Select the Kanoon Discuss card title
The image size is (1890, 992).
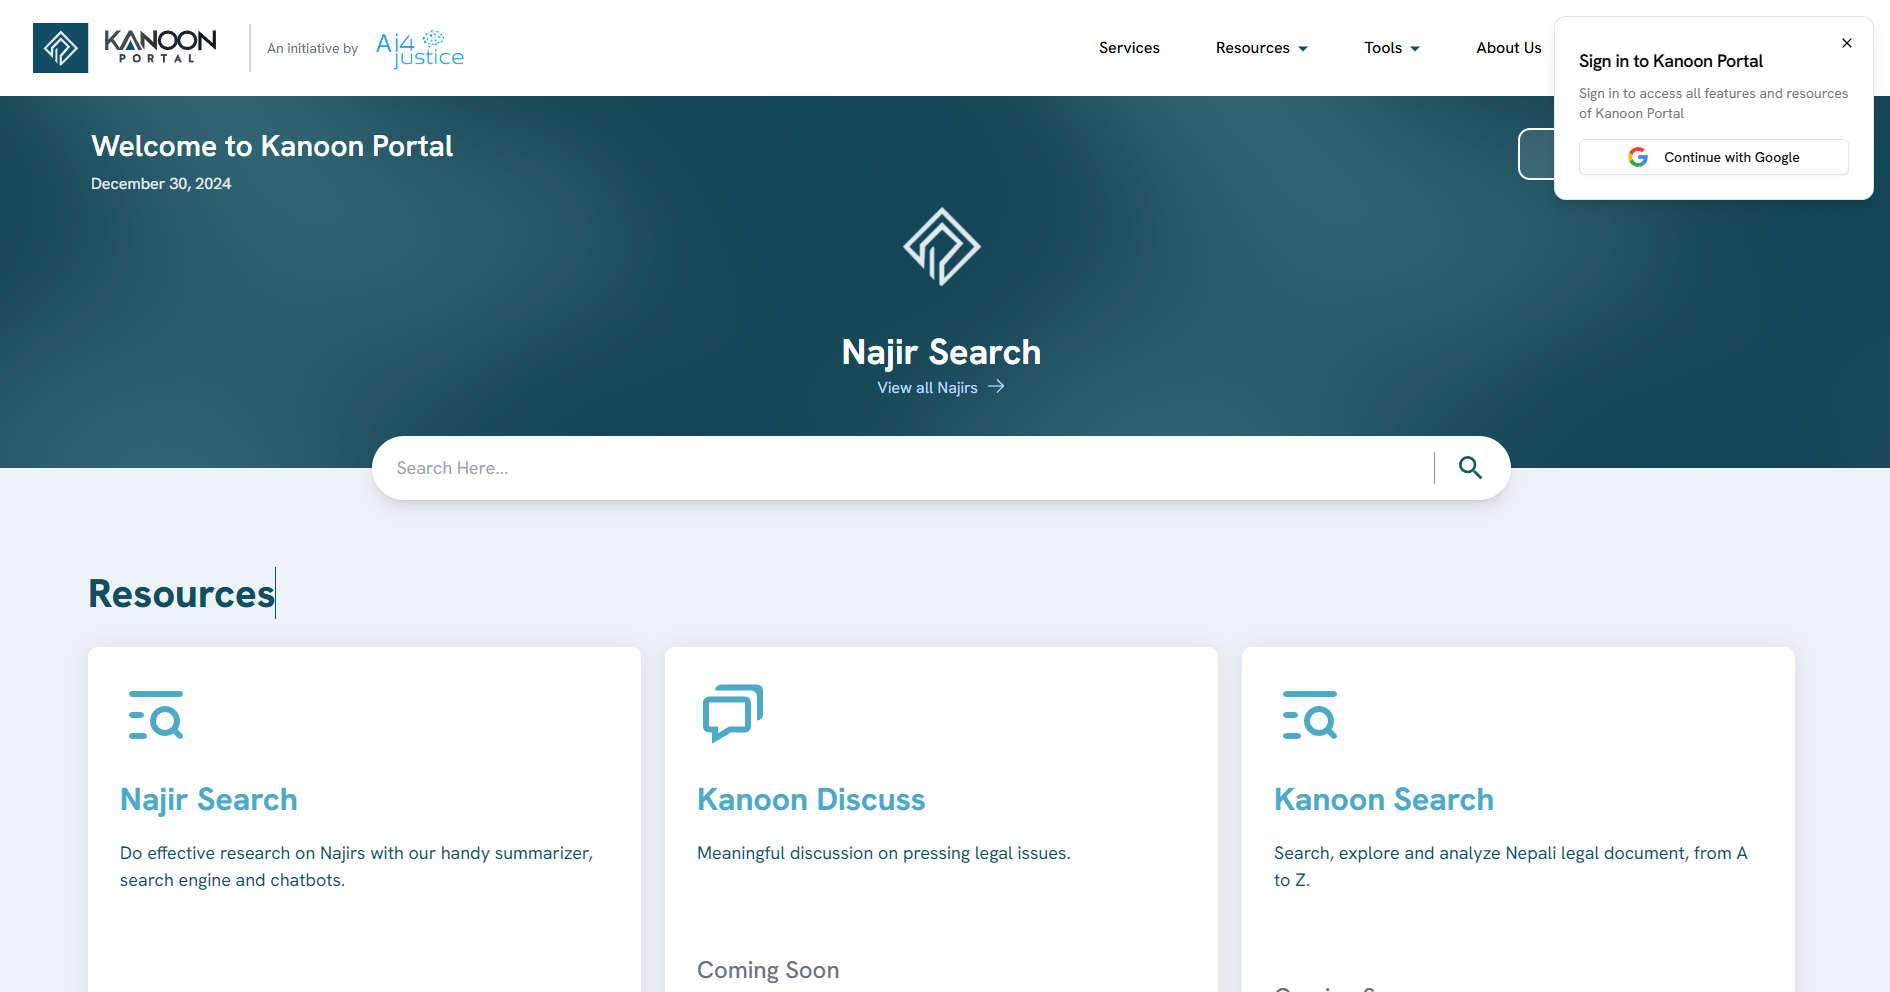pyautogui.click(x=810, y=799)
